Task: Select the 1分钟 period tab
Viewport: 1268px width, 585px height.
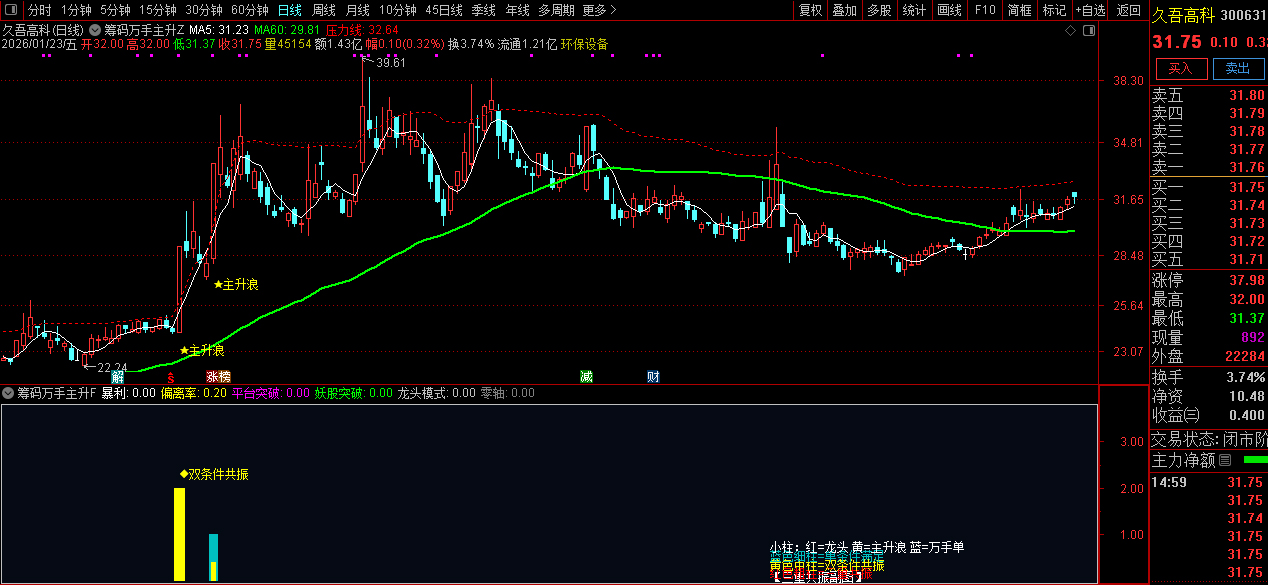Action: pyautogui.click(x=76, y=10)
